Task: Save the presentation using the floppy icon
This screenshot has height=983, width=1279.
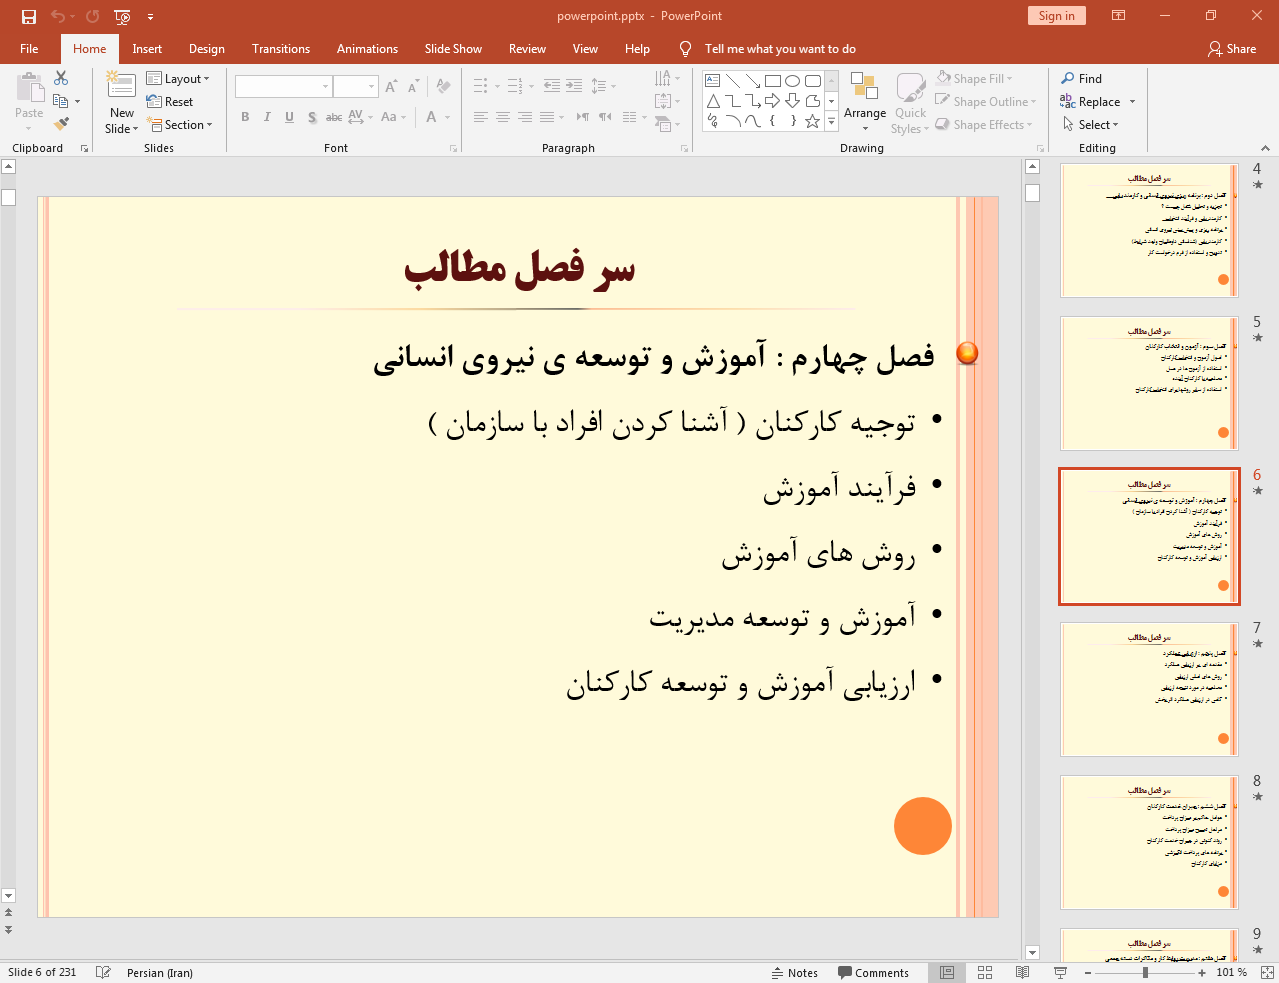Action: coord(28,16)
